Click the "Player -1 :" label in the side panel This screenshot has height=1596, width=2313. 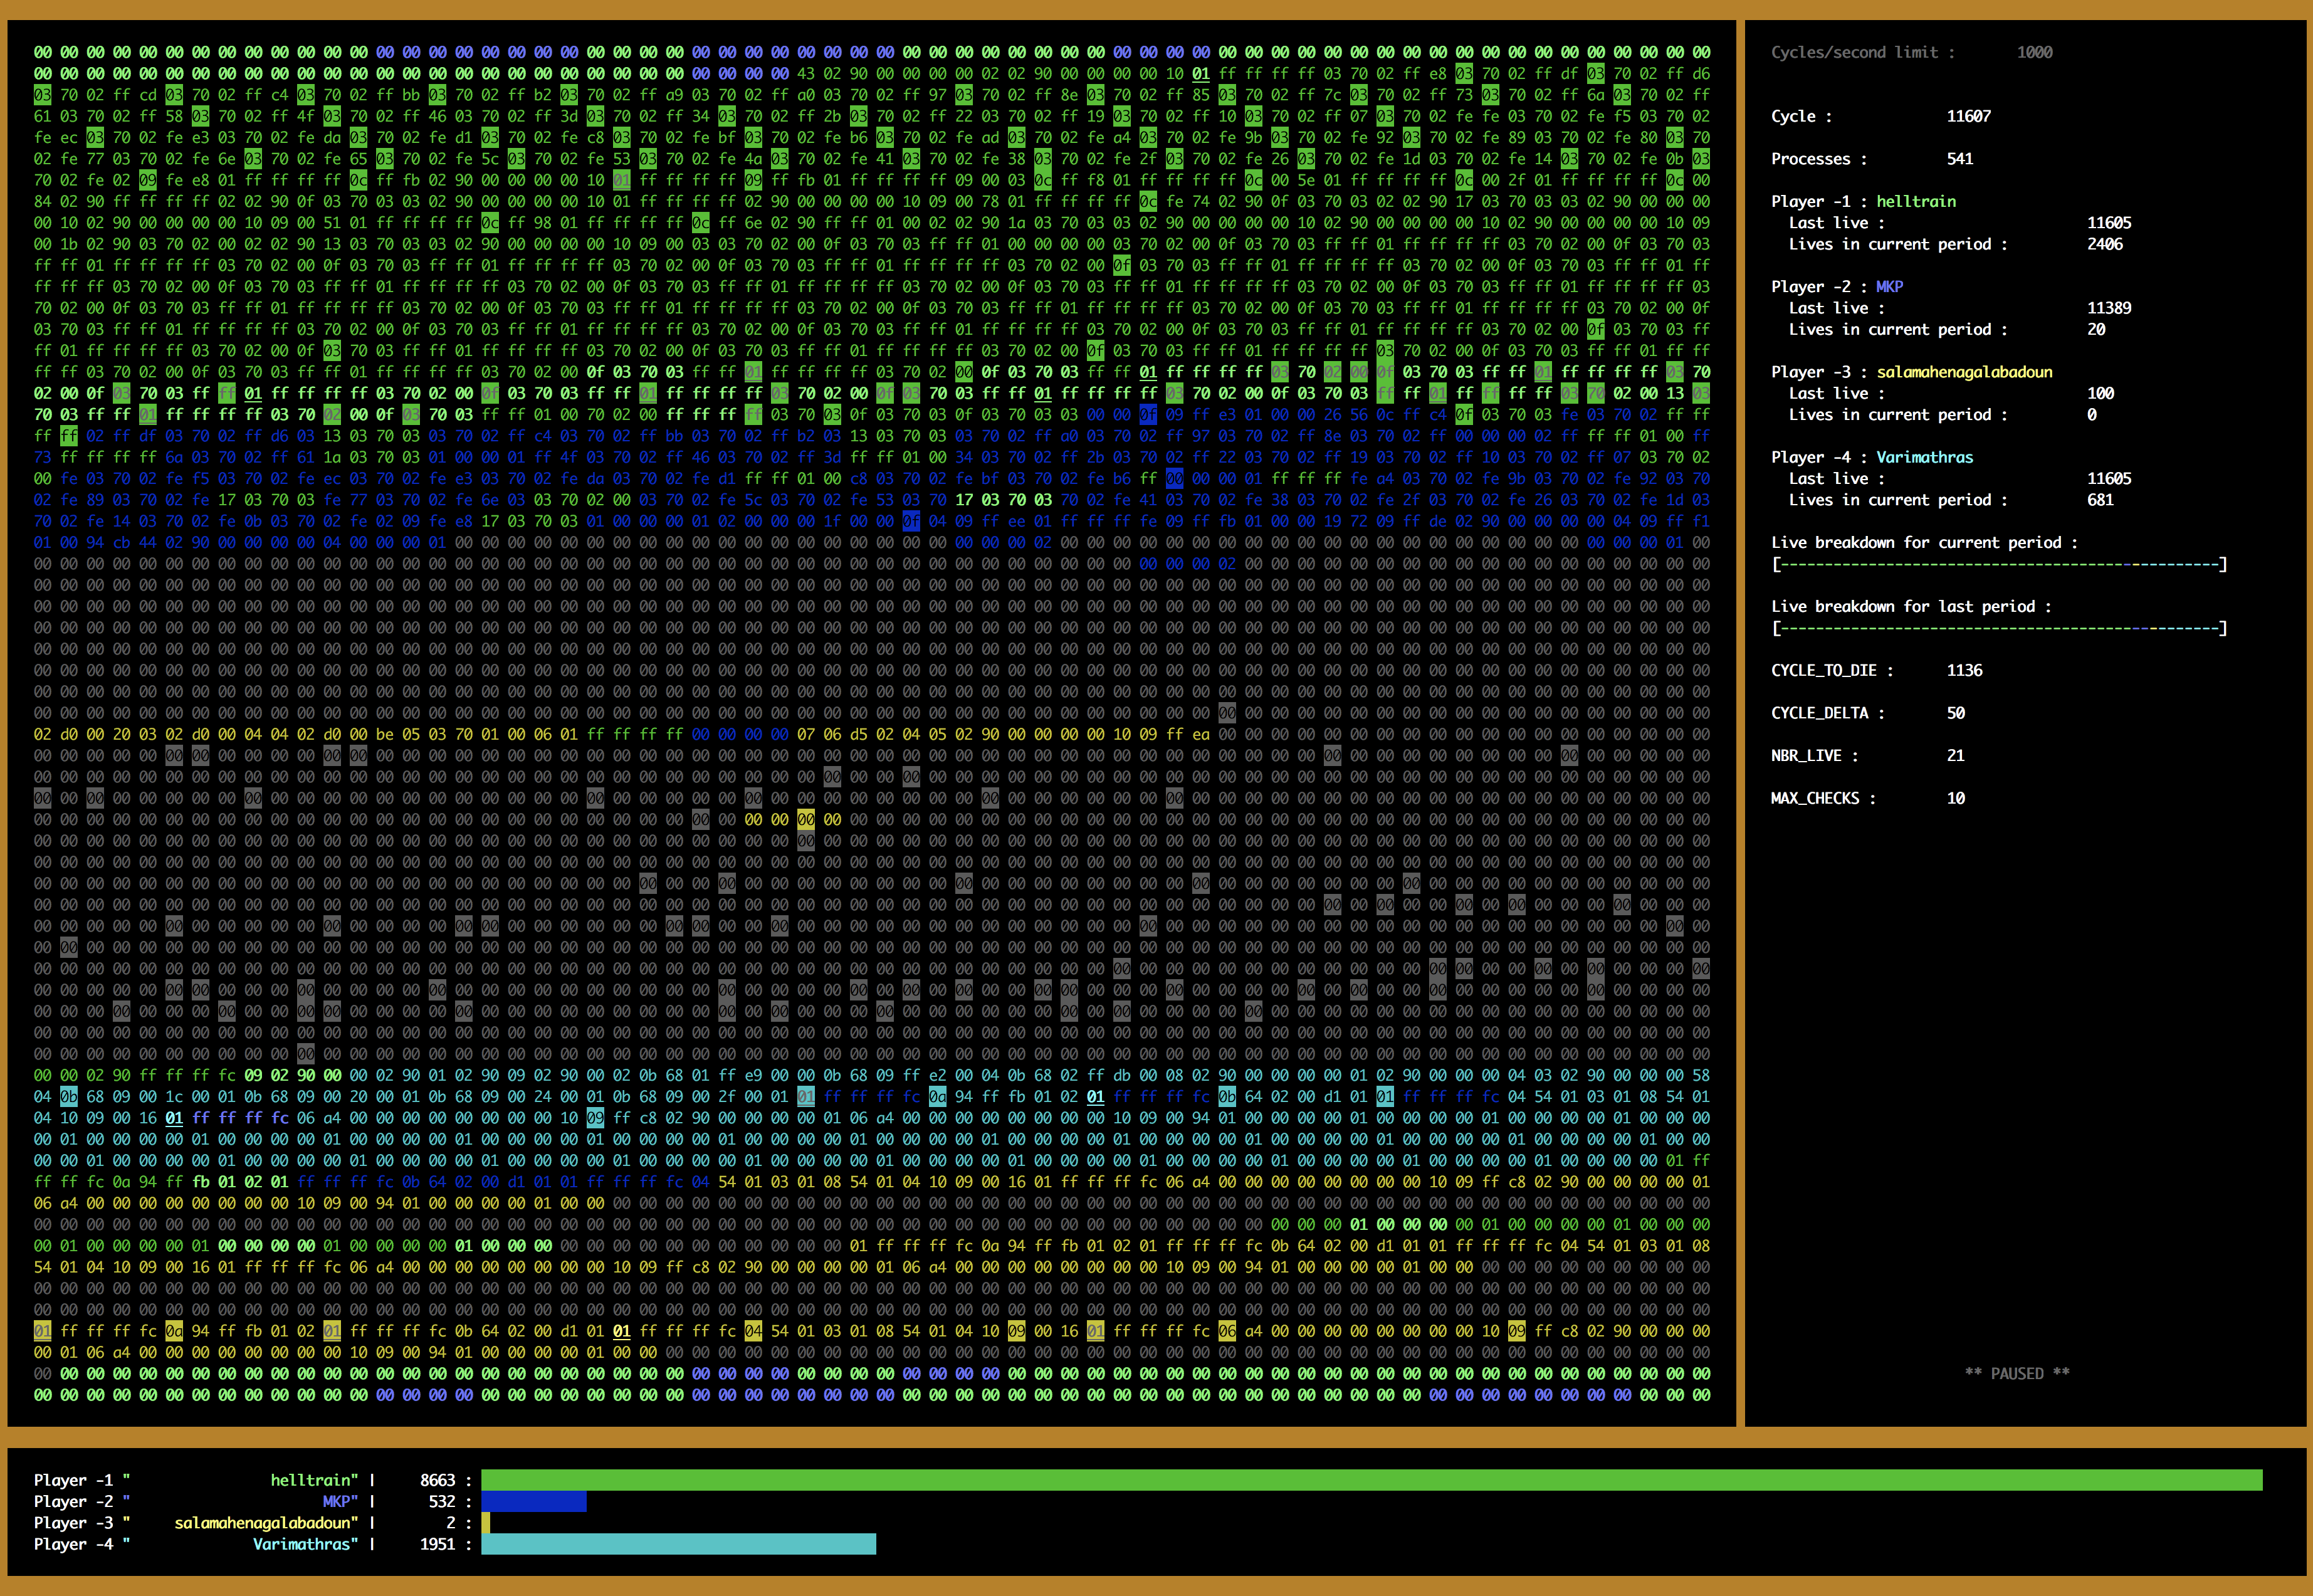[x=1818, y=201]
